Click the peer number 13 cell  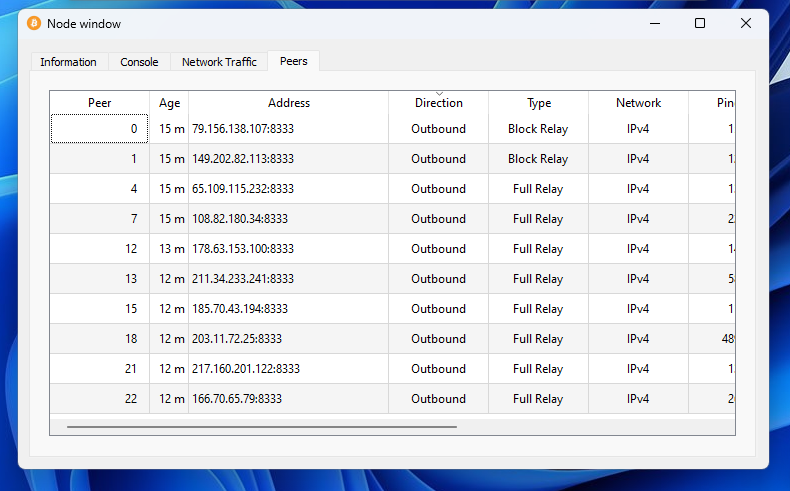(x=99, y=278)
